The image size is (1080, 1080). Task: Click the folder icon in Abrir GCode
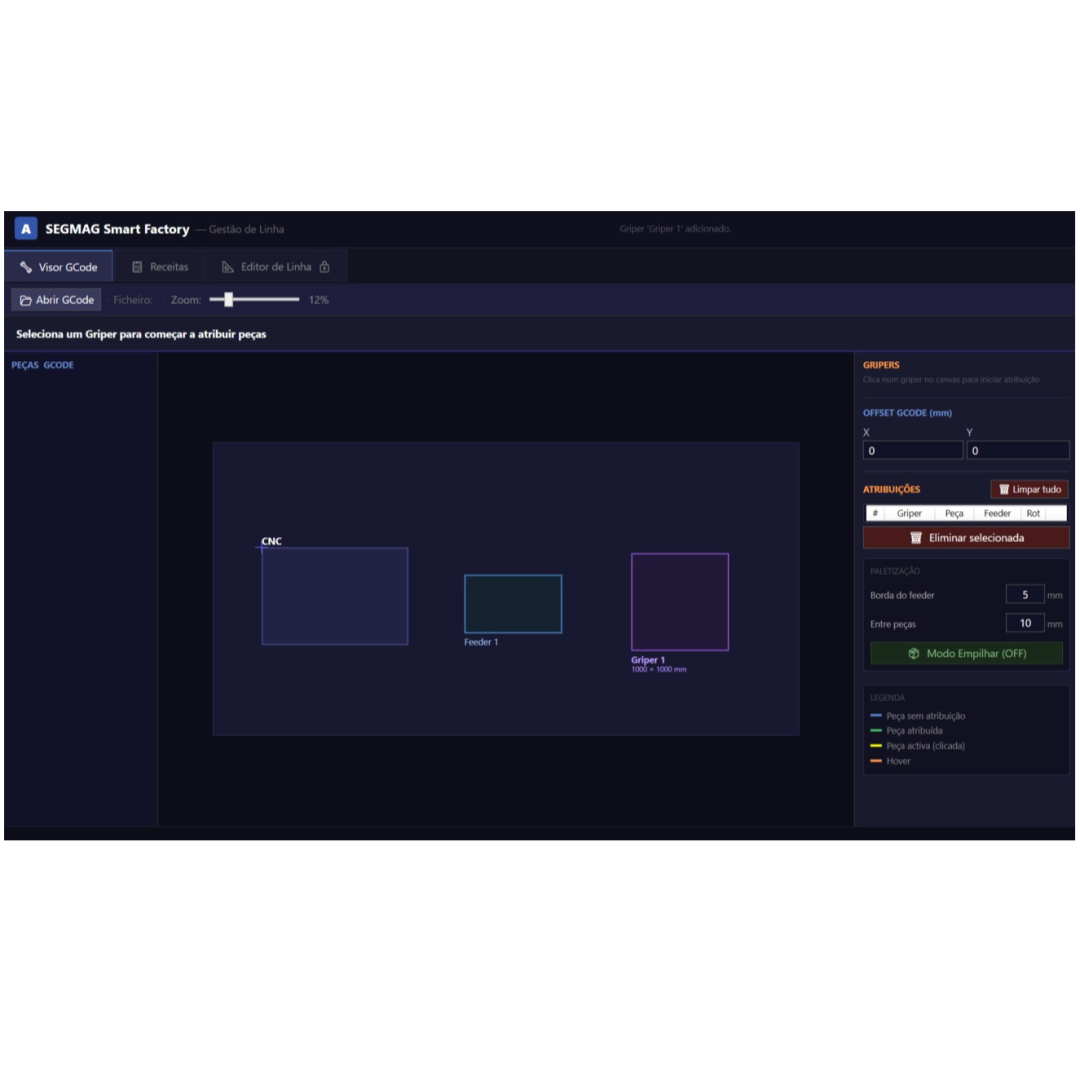[25, 300]
